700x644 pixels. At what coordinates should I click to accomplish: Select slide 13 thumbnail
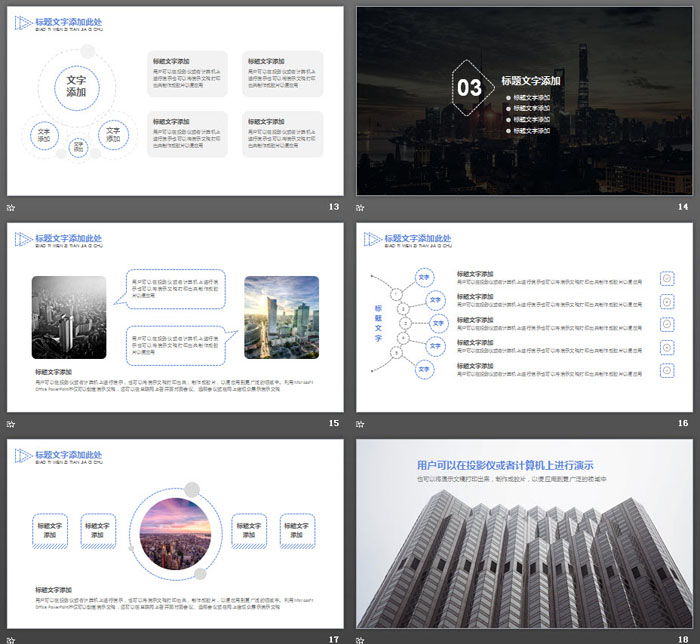point(175,101)
